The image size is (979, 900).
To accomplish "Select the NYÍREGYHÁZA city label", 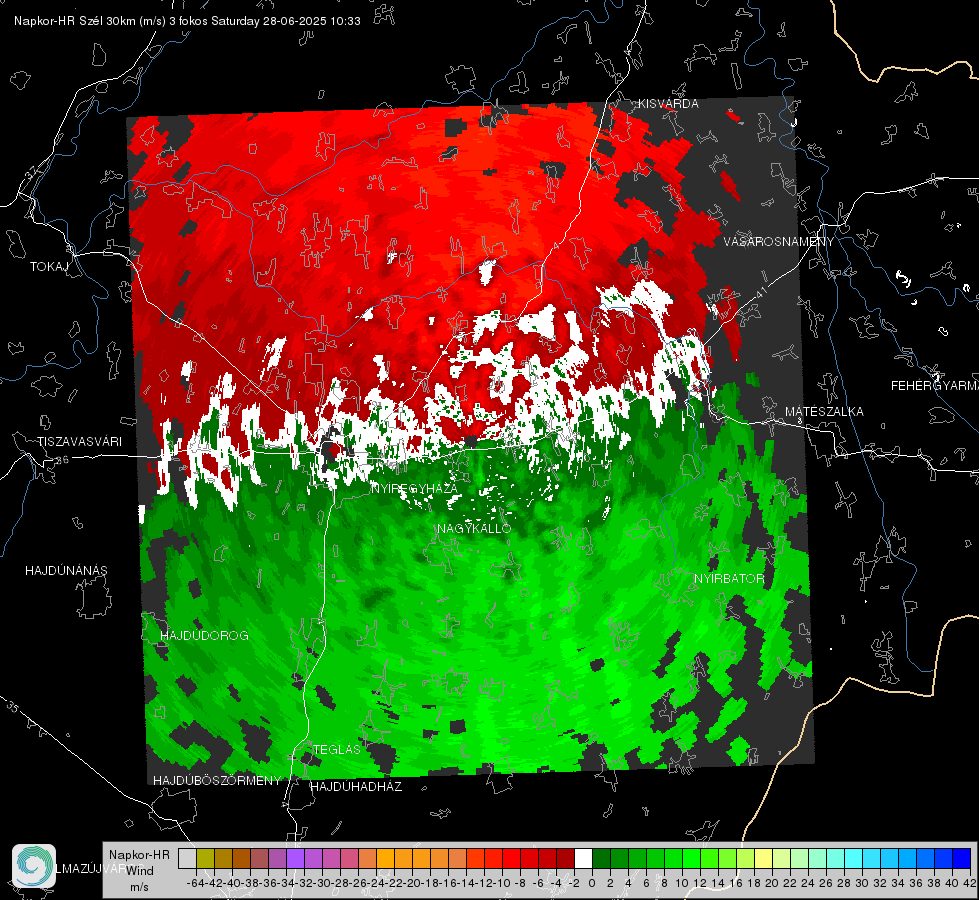I will point(415,488).
